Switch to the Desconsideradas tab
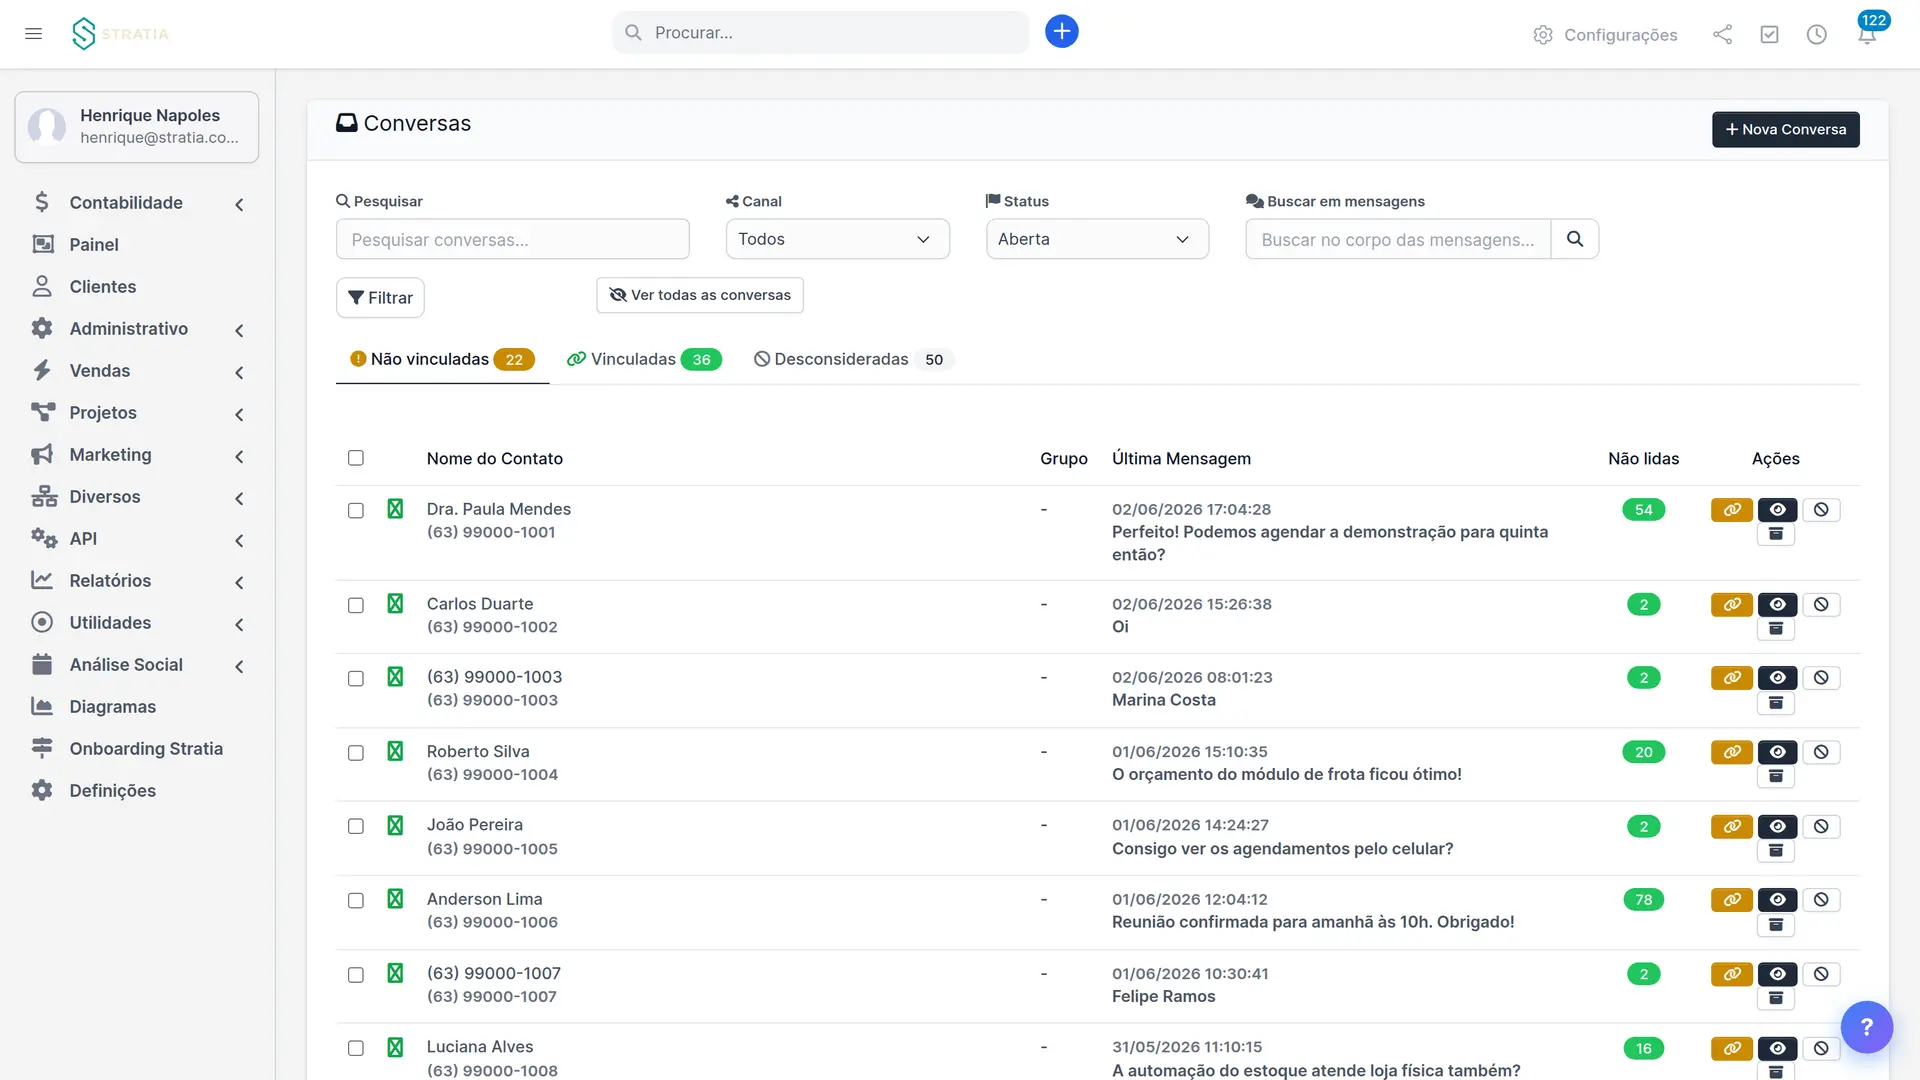1920x1080 pixels. tap(853, 359)
